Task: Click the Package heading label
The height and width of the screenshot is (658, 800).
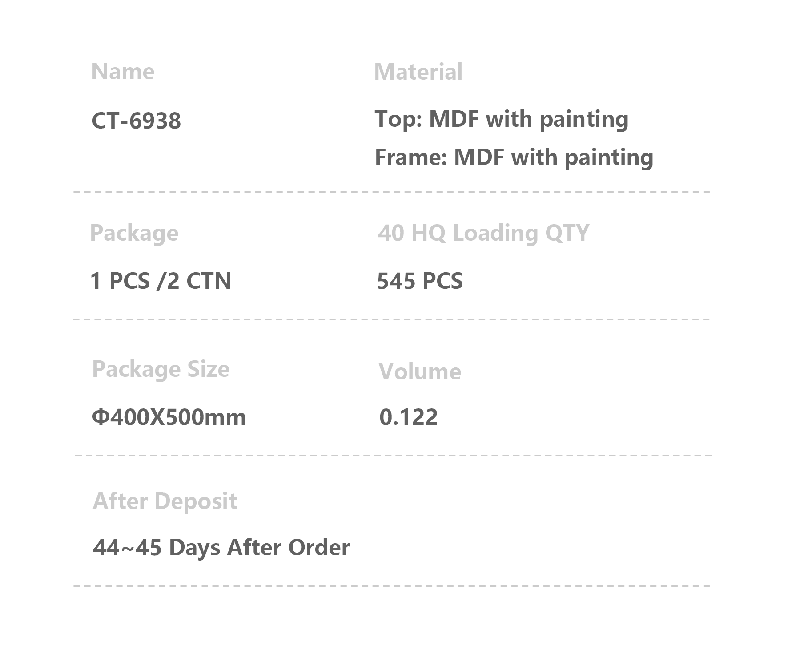Action: point(134,233)
